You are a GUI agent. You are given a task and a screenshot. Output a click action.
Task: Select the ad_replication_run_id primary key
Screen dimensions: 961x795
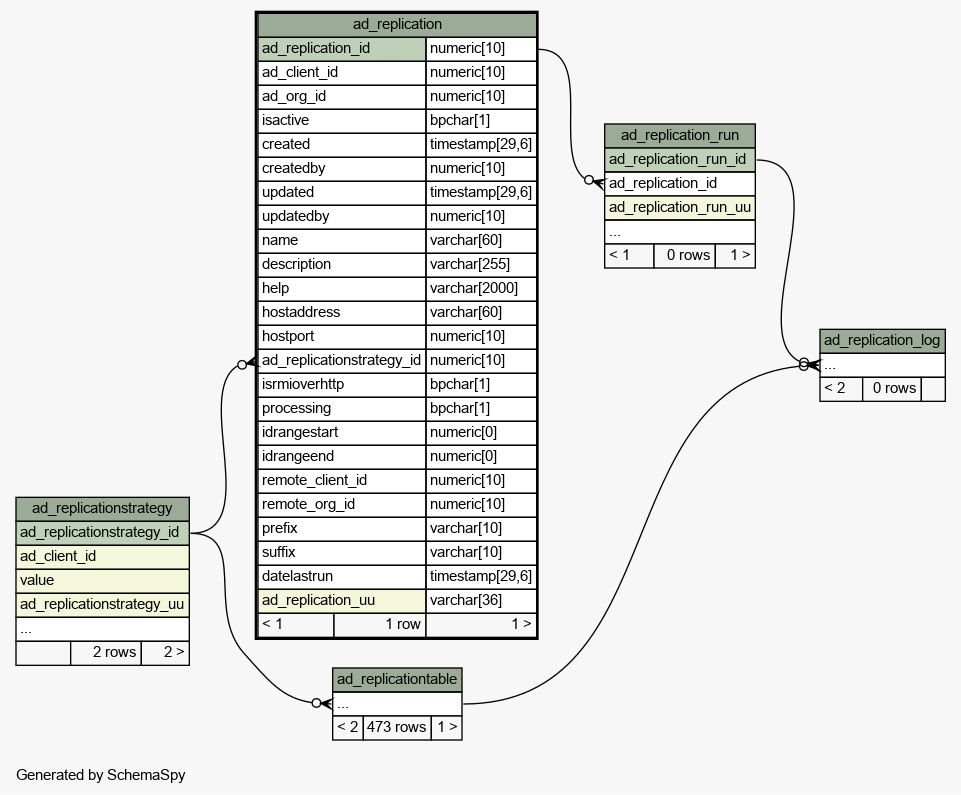[679, 159]
